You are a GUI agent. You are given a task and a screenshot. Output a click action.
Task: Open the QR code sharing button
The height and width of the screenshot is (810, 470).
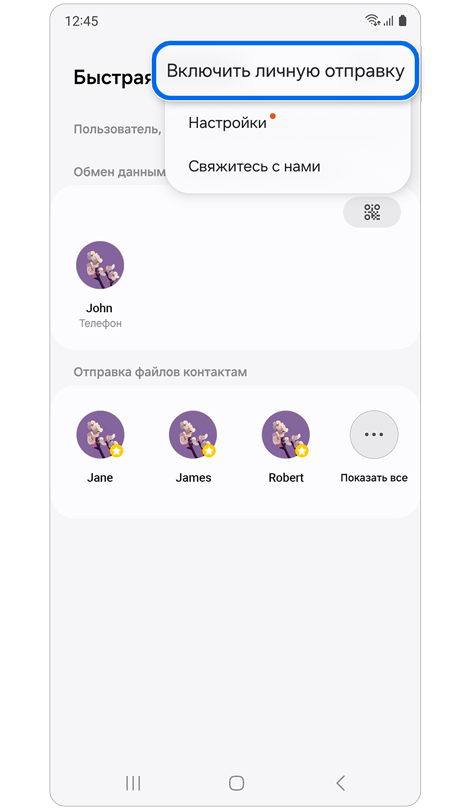[372, 212]
